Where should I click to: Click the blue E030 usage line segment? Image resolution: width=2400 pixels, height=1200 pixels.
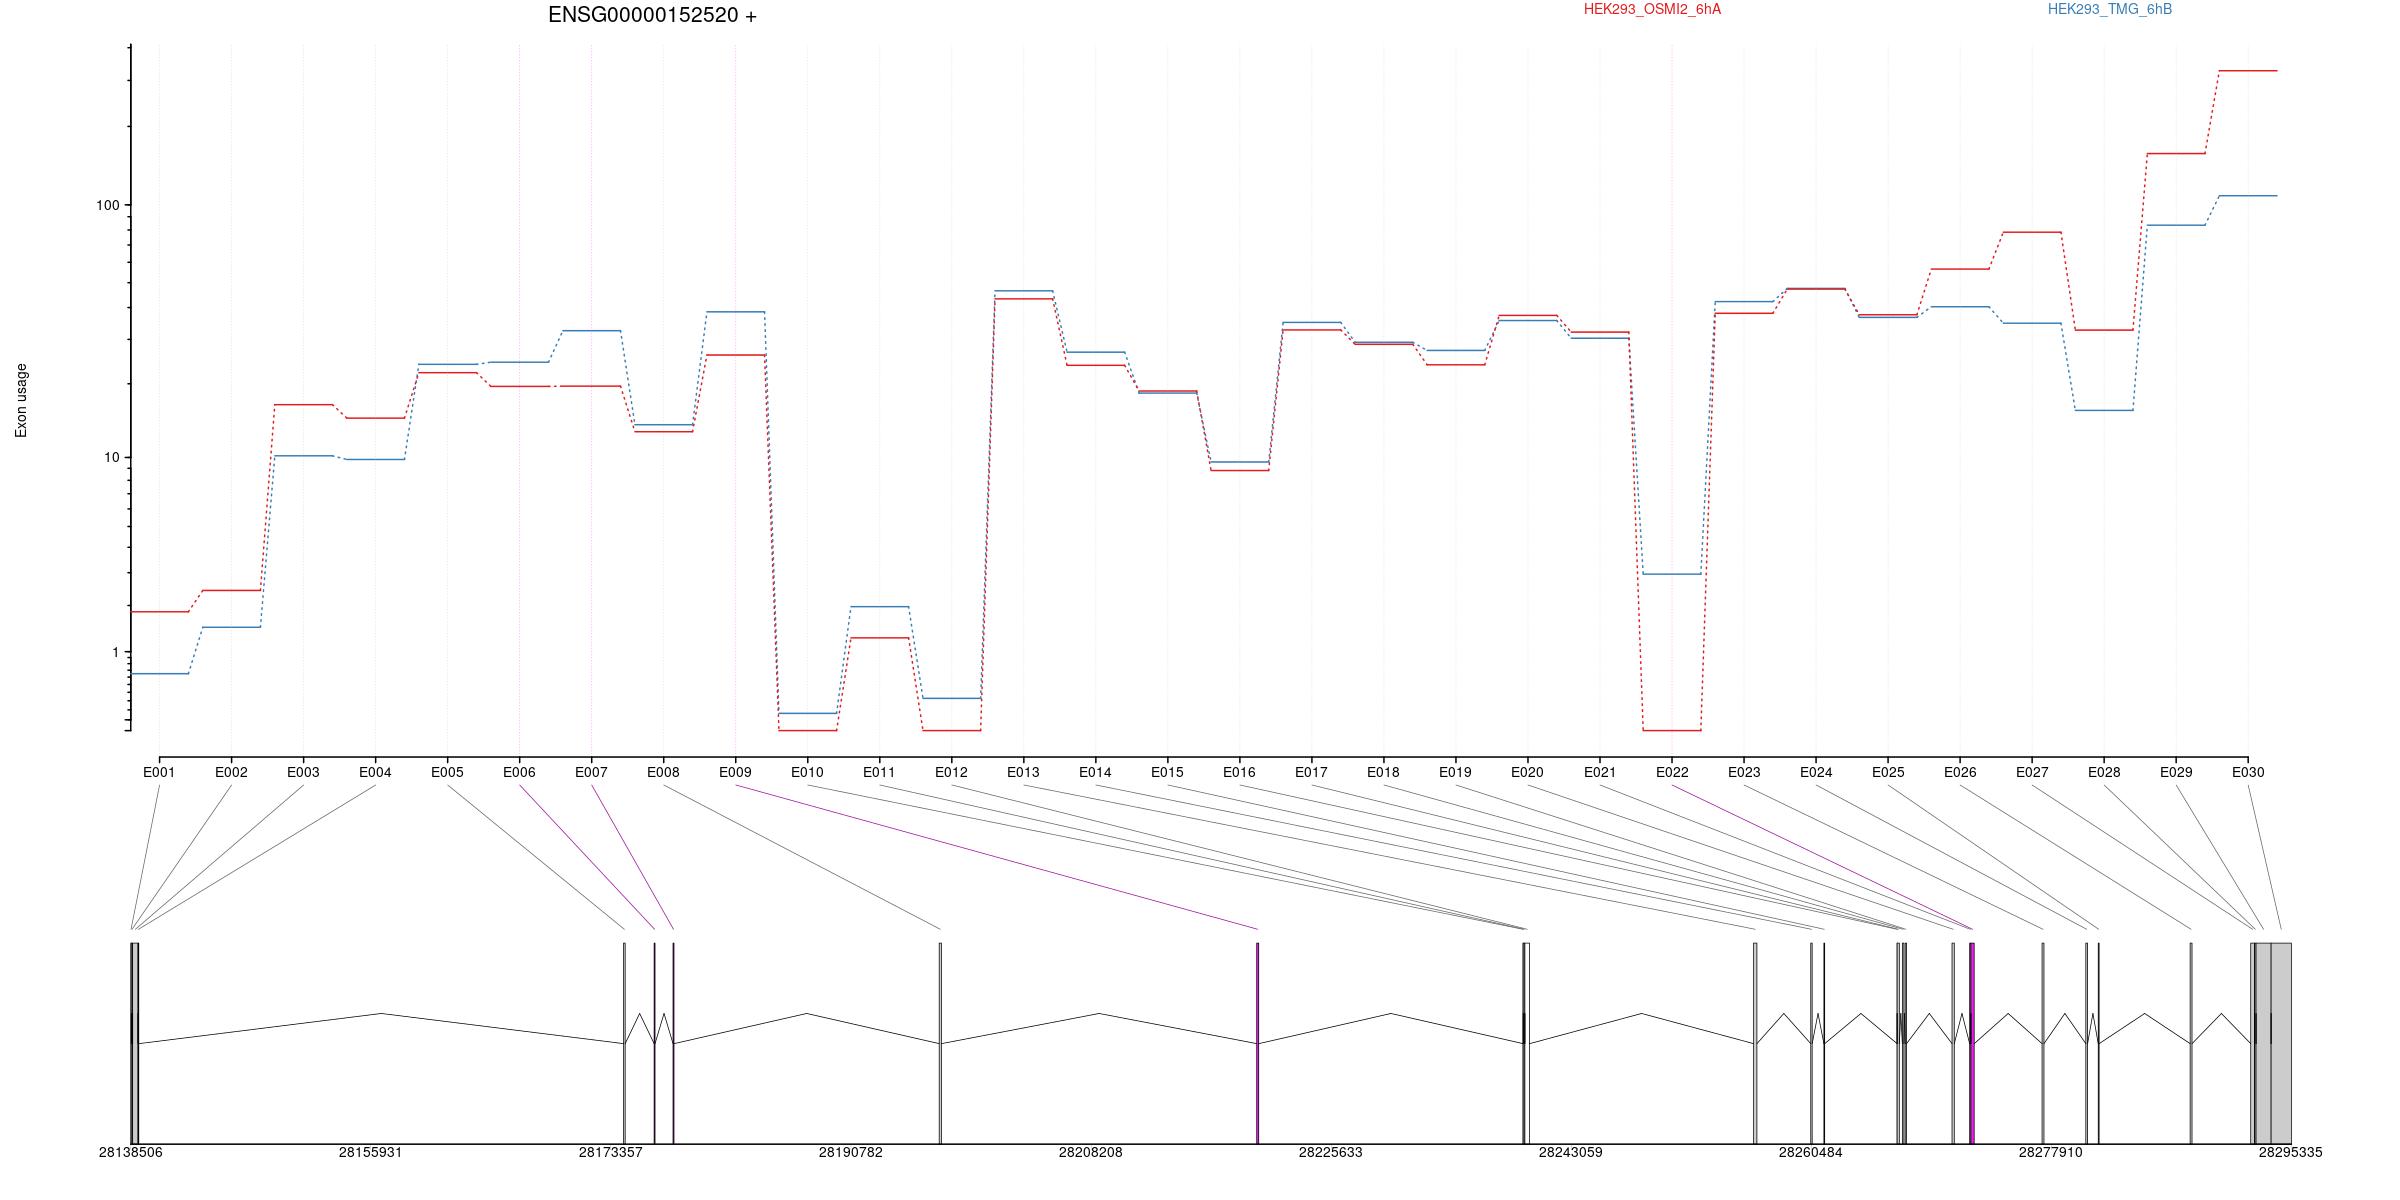click(2248, 196)
